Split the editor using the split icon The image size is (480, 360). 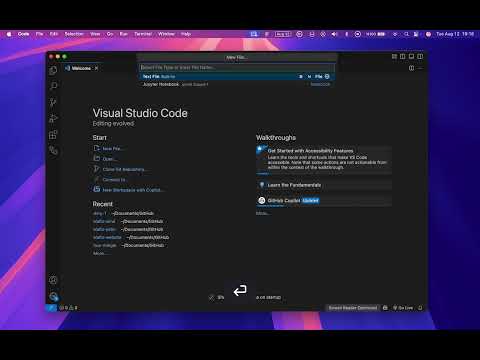tap(411, 68)
